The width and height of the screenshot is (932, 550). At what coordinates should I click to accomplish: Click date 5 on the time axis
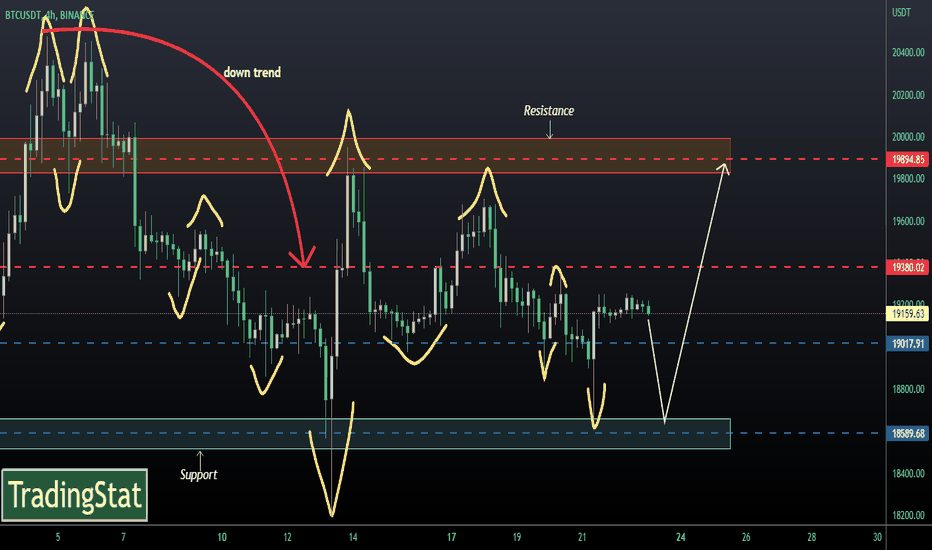[58, 538]
